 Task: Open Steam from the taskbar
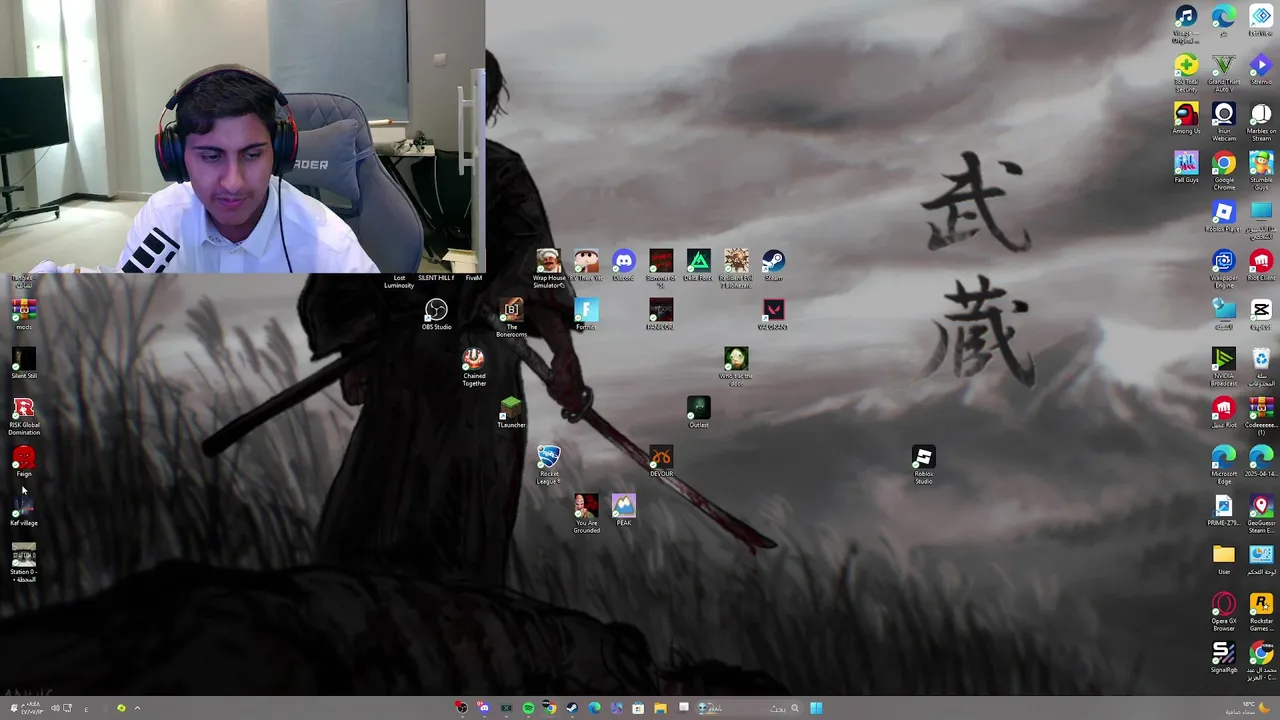click(x=572, y=708)
